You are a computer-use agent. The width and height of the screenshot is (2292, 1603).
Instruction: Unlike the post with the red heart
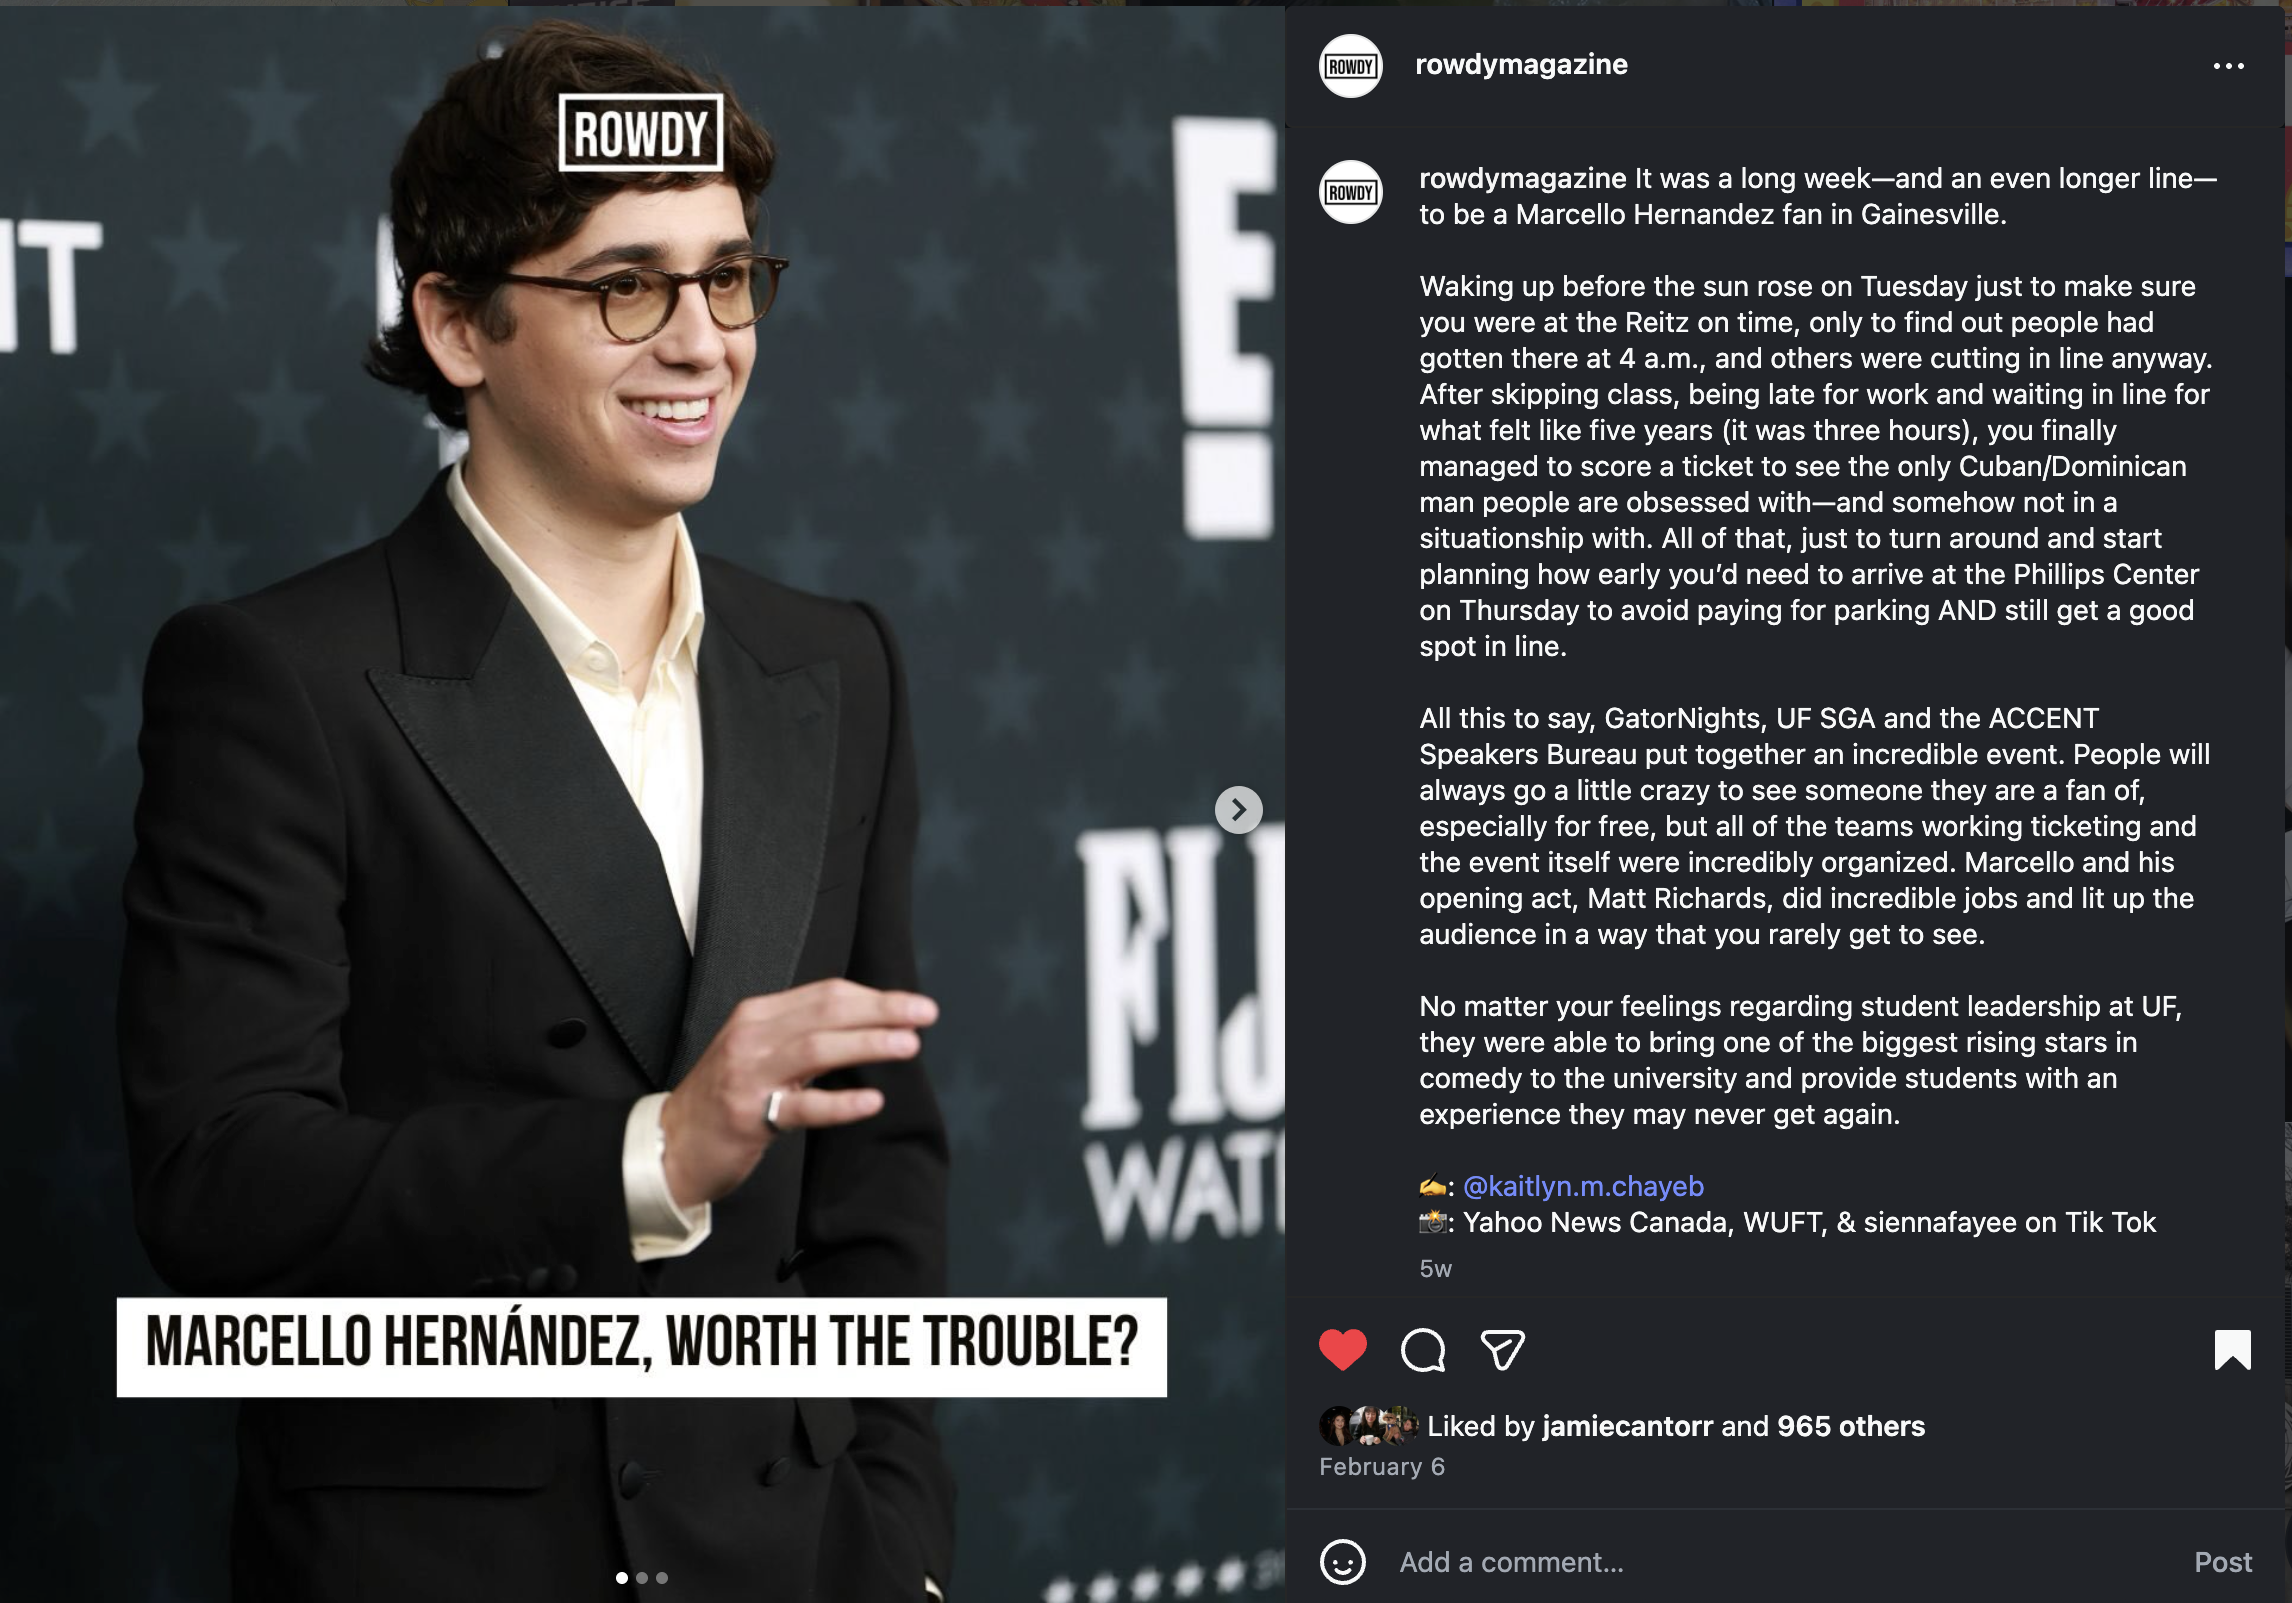tap(1342, 1350)
